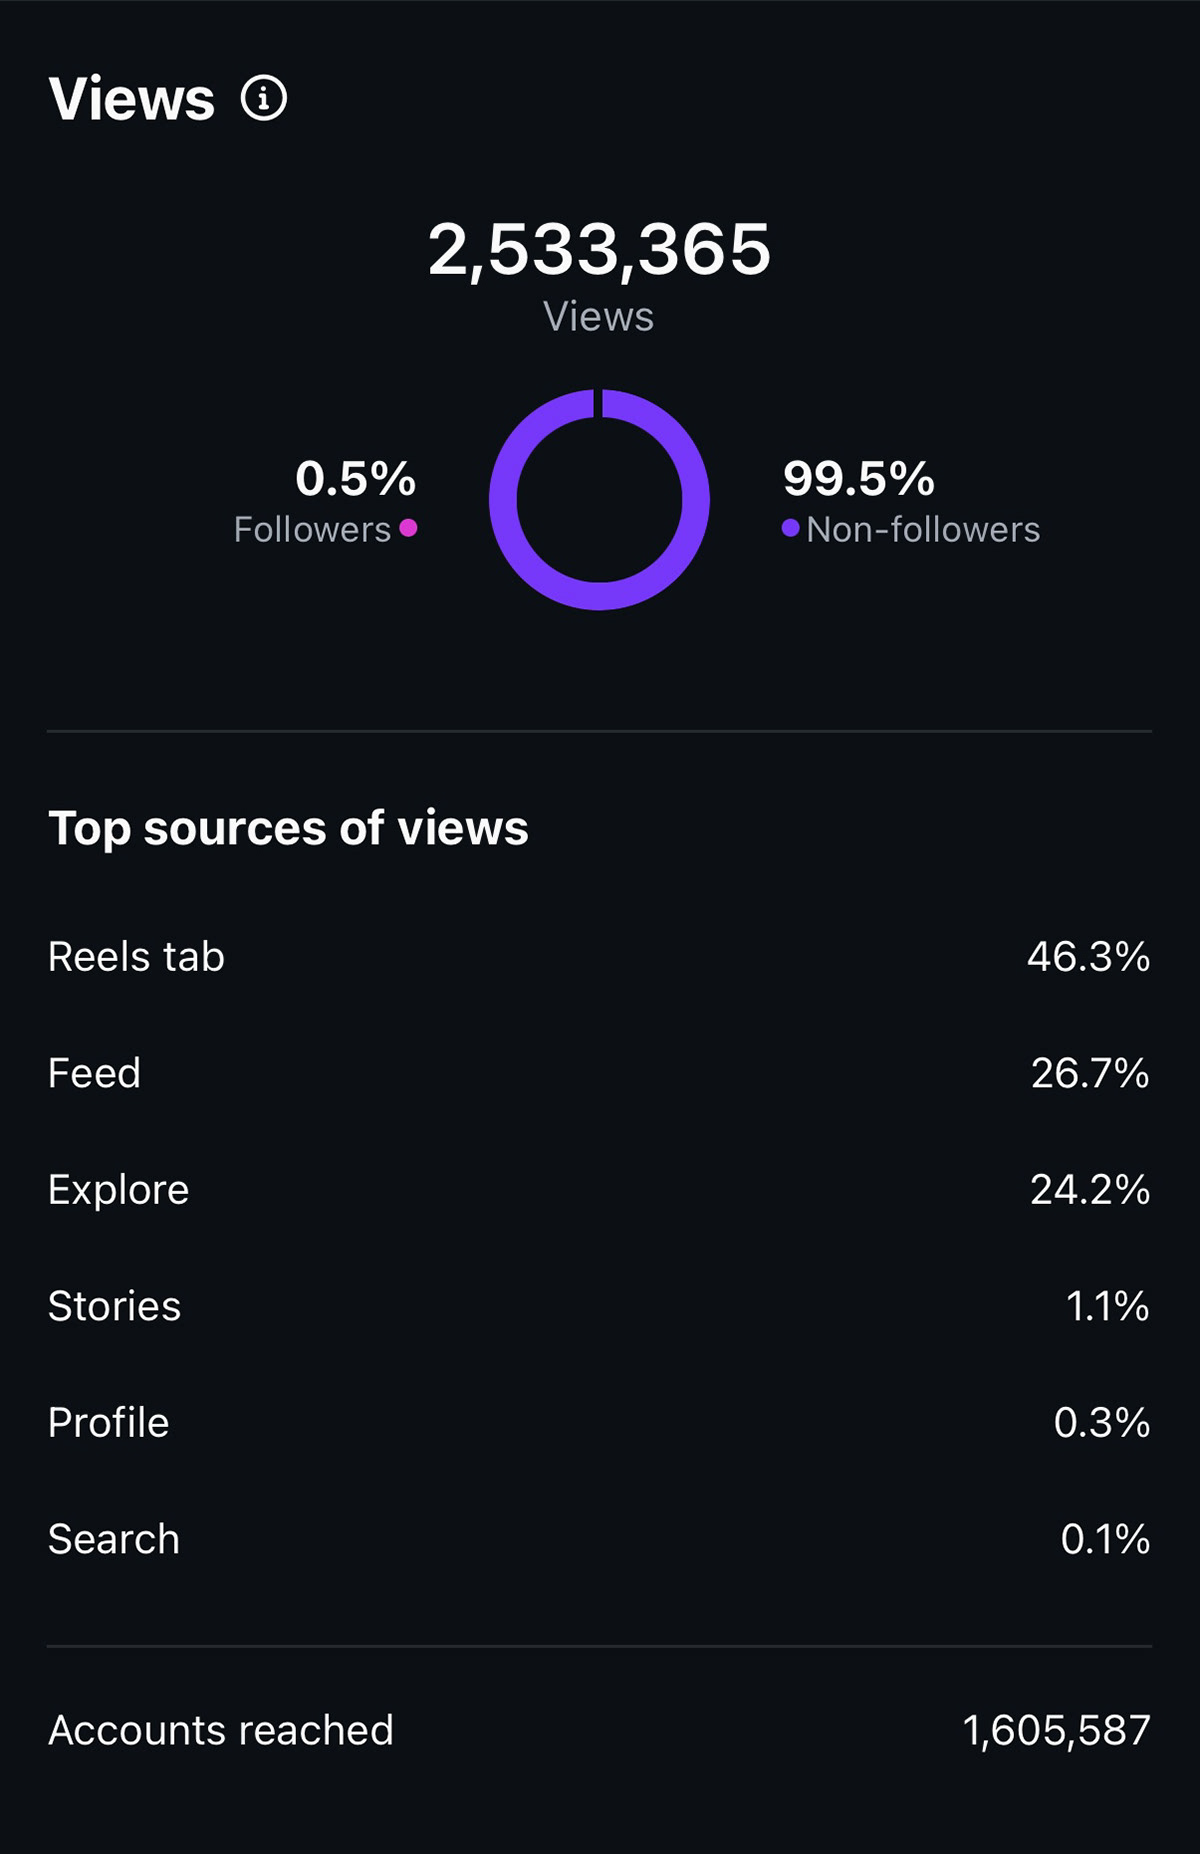Tap the 46.3% Reels tab value
Image resolution: width=1200 pixels, height=1854 pixels.
click(x=1088, y=957)
